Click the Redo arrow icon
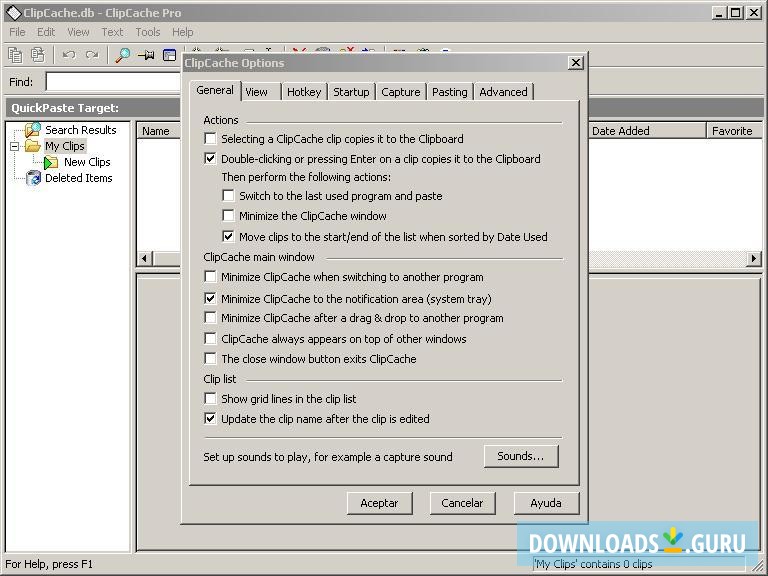 point(92,54)
